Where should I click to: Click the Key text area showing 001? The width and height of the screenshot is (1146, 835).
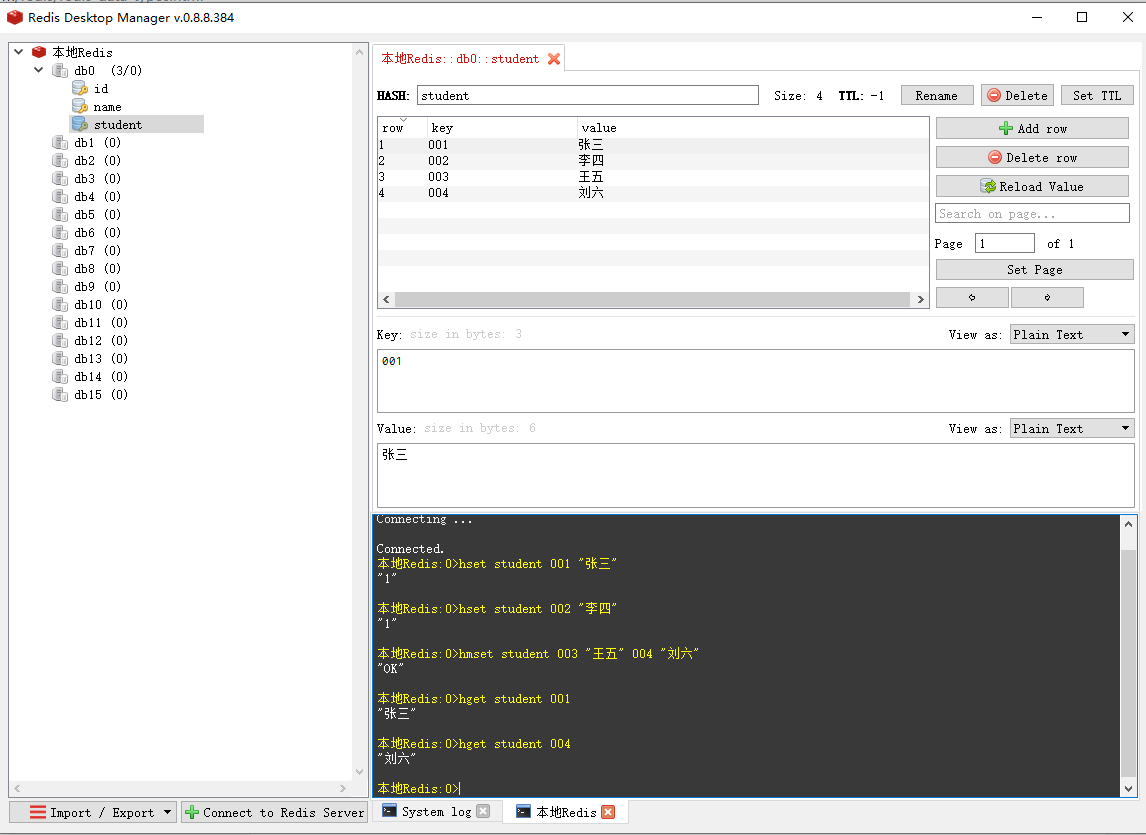point(756,381)
